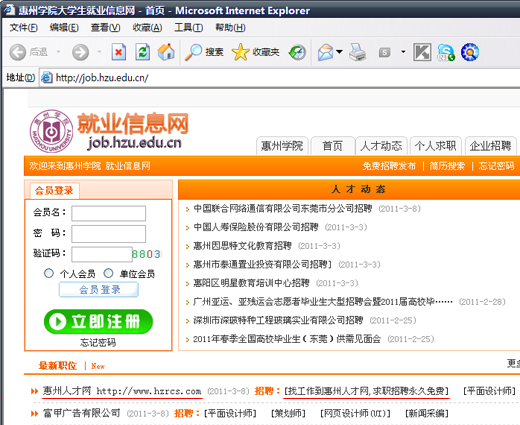Viewport: 520px width, 425px height.
Task: Click the 密码 input field
Action: [109, 234]
